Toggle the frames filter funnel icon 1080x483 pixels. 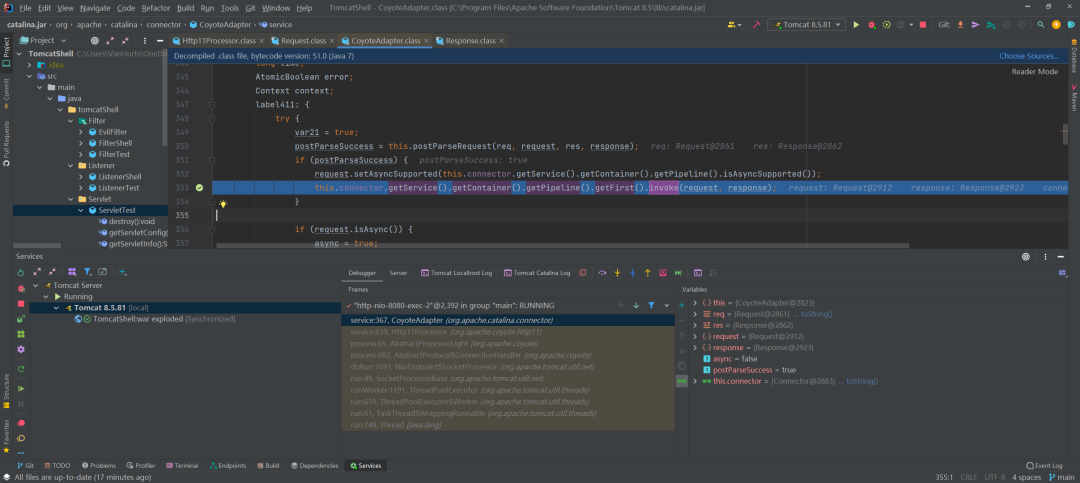651,305
